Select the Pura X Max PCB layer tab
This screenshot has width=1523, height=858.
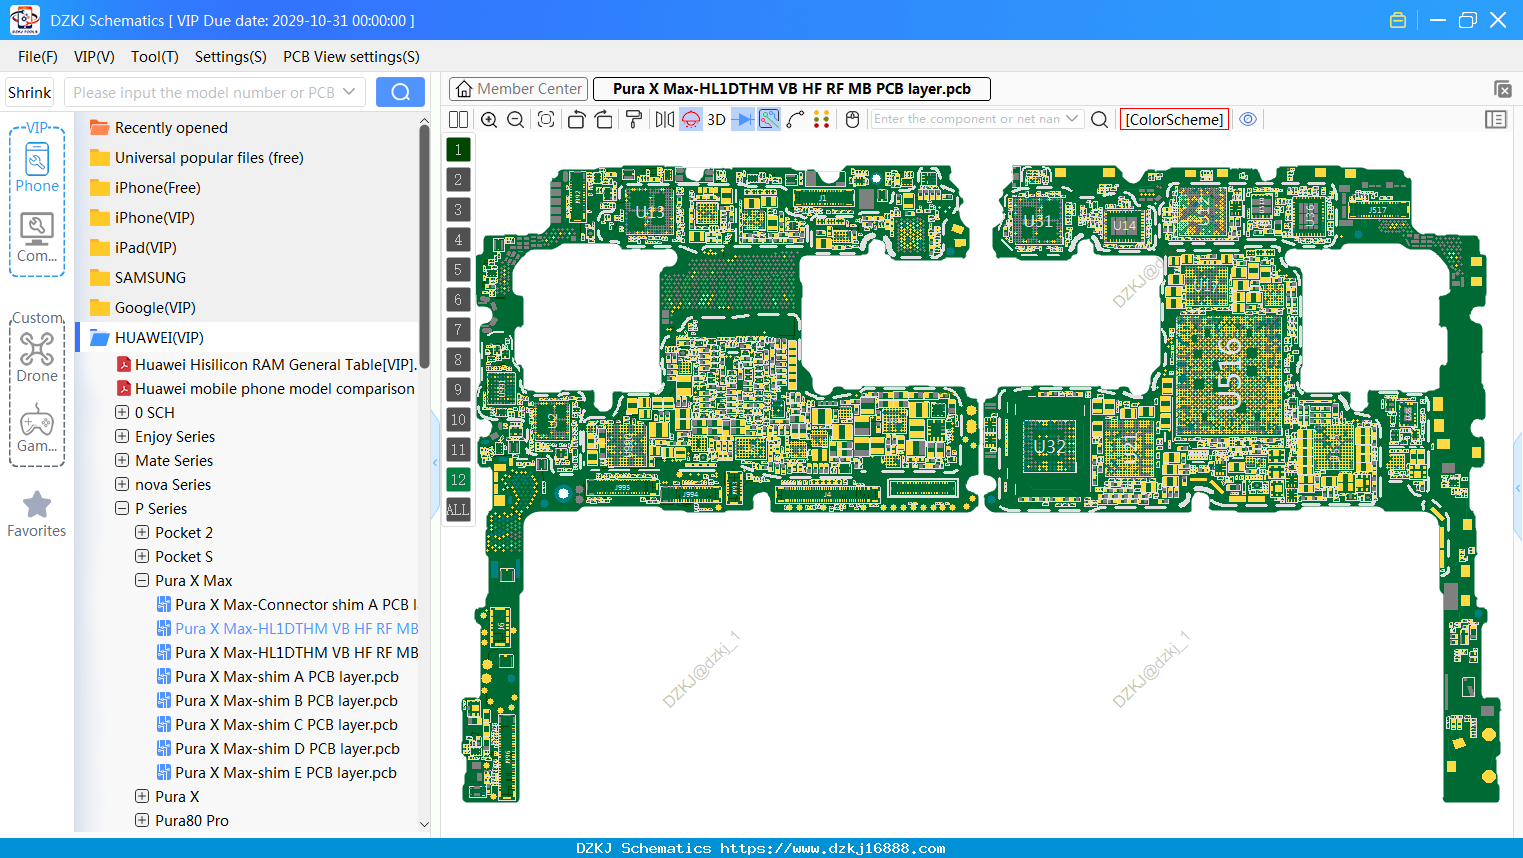[x=792, y=89]
